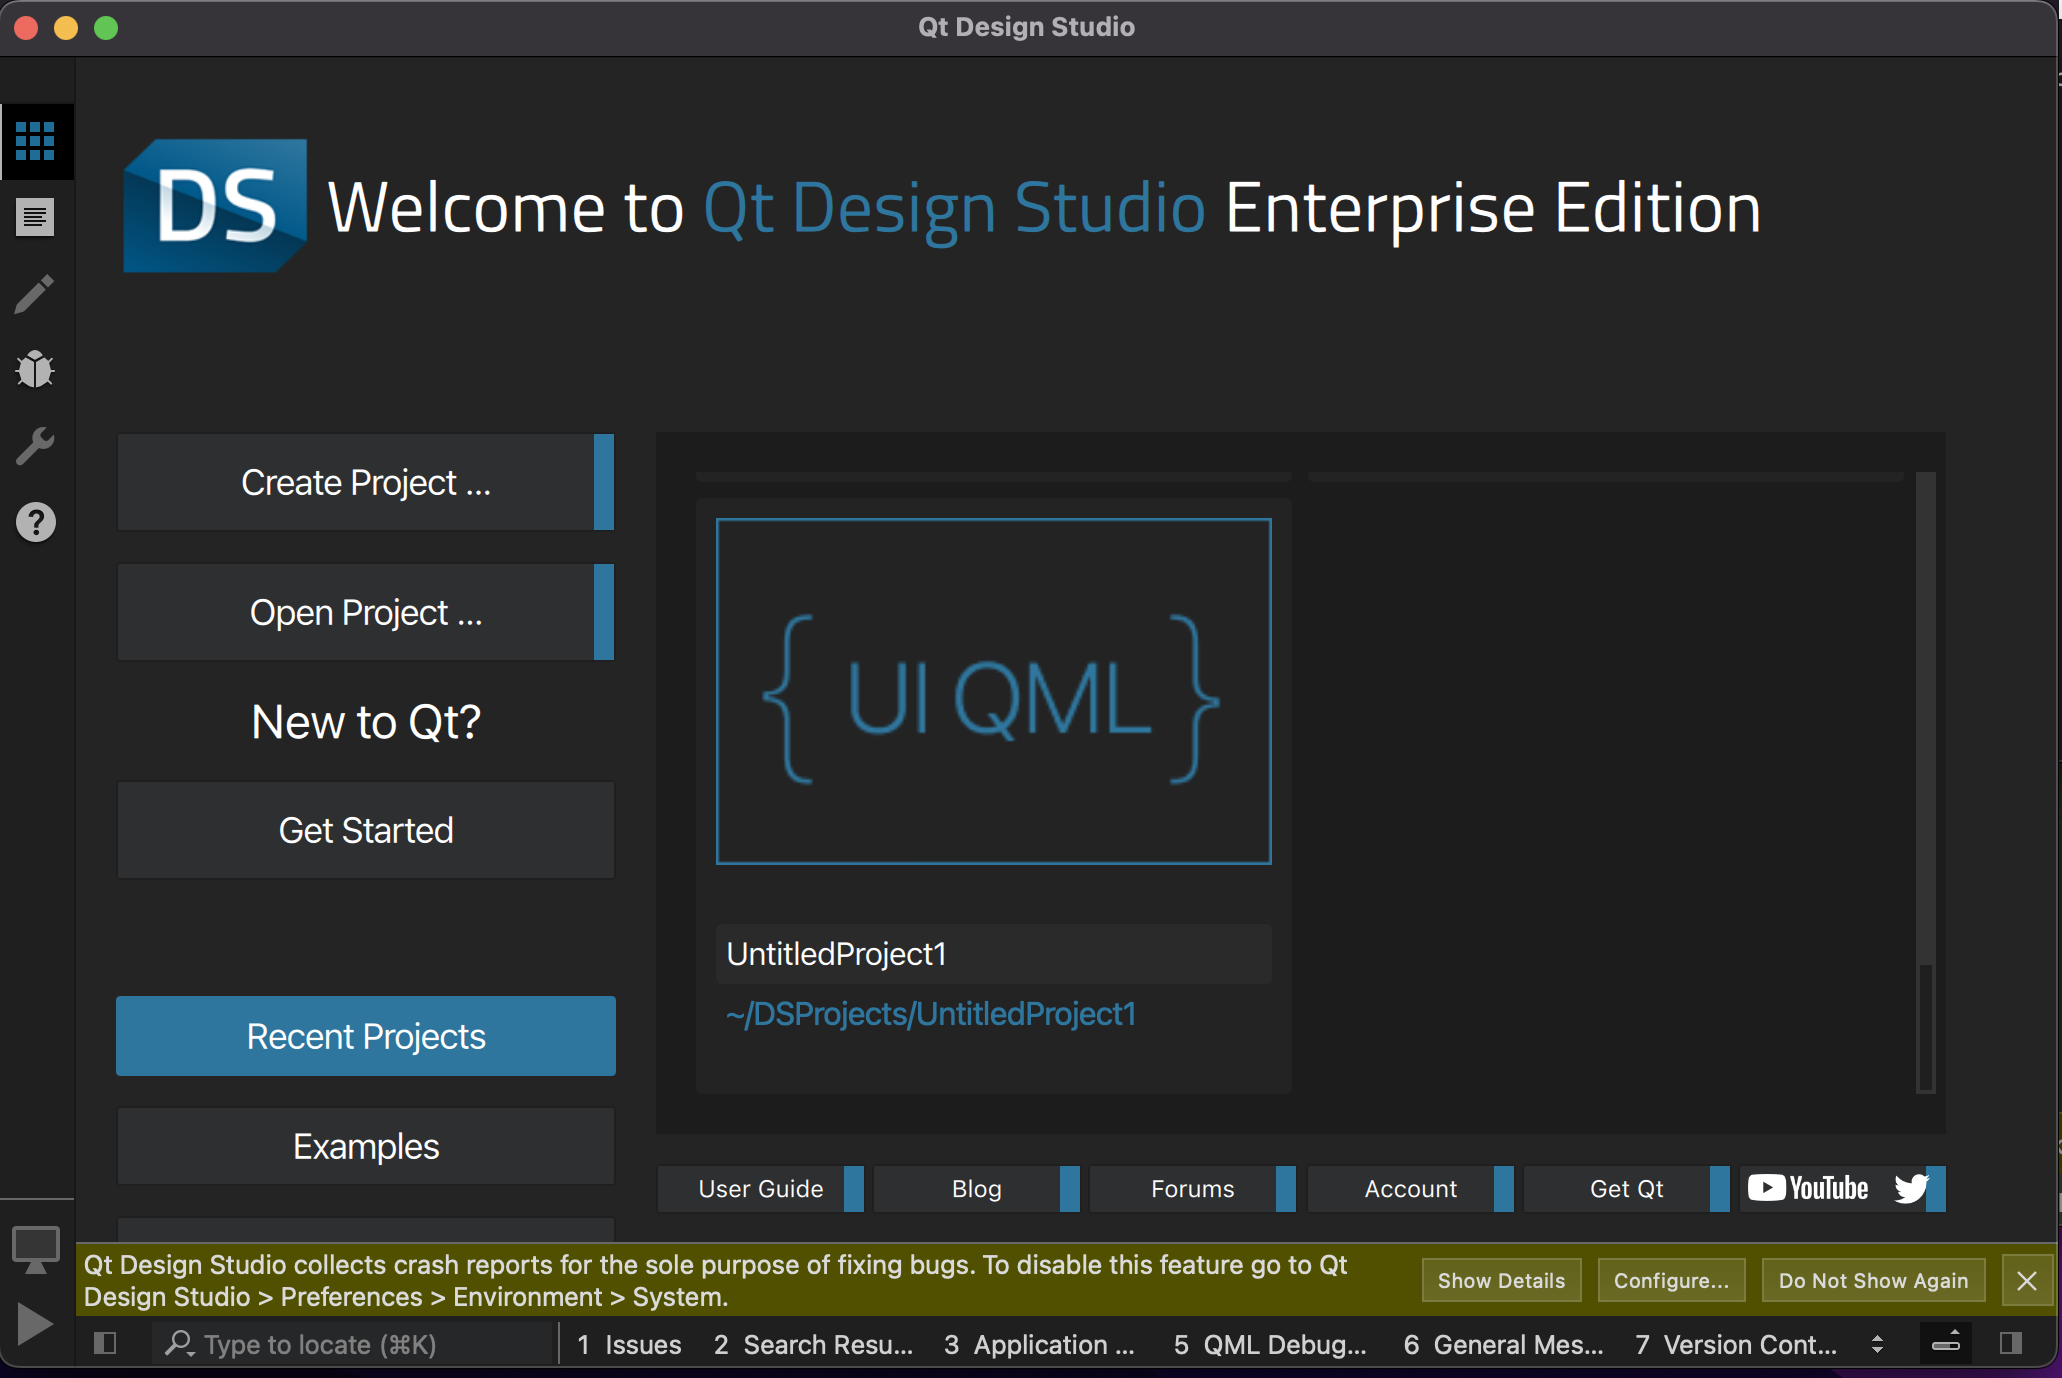Image resolution: width=2062 pixels, height=1378 pixels.
Task: Toggle the left sidebar visibility
Action: [x=105, y=1343]
